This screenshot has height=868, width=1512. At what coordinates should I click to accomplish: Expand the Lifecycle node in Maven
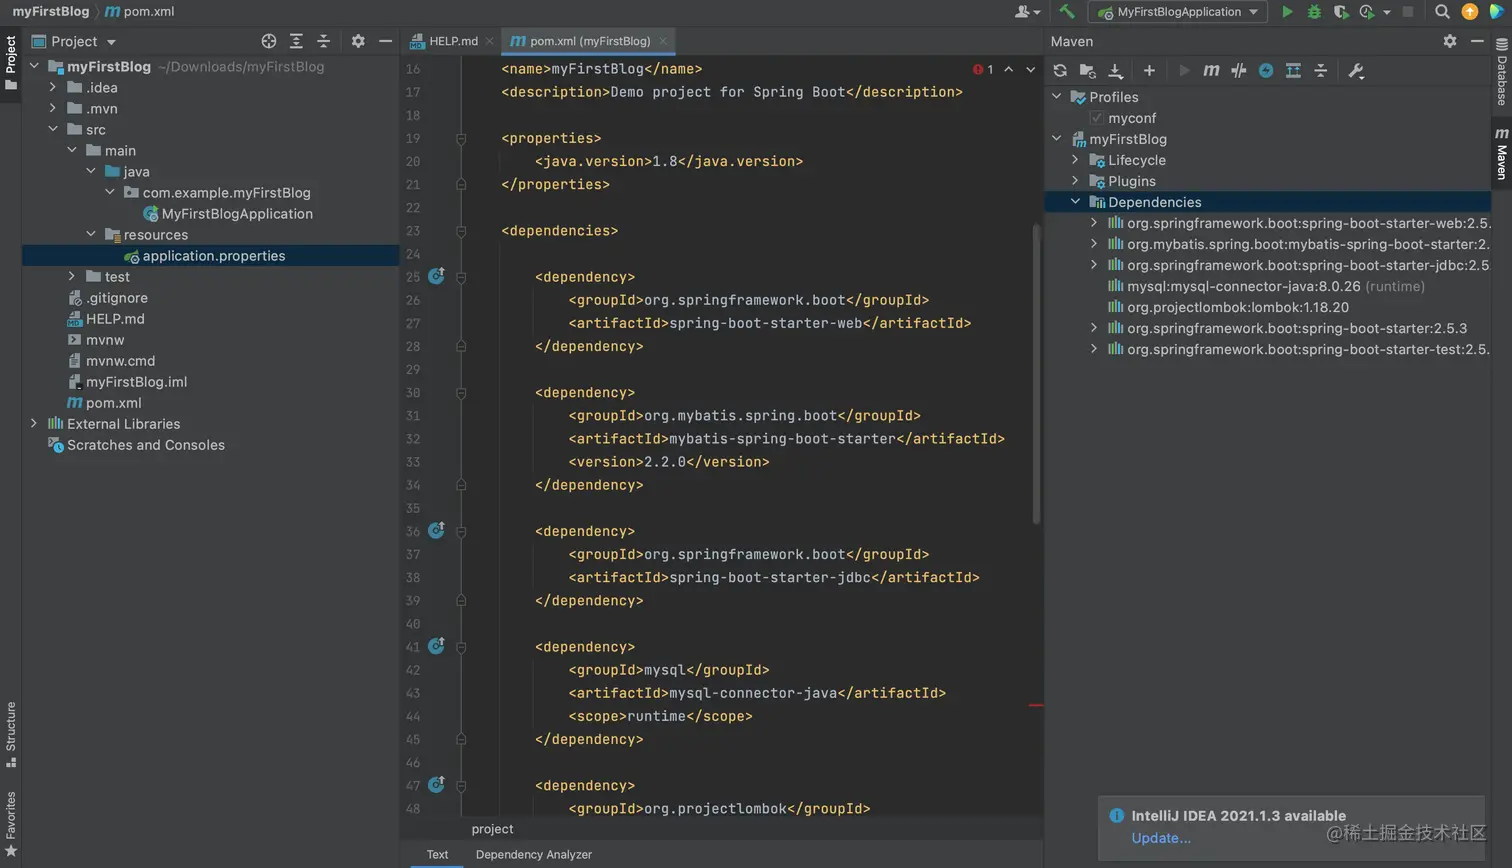point(1075,160)
